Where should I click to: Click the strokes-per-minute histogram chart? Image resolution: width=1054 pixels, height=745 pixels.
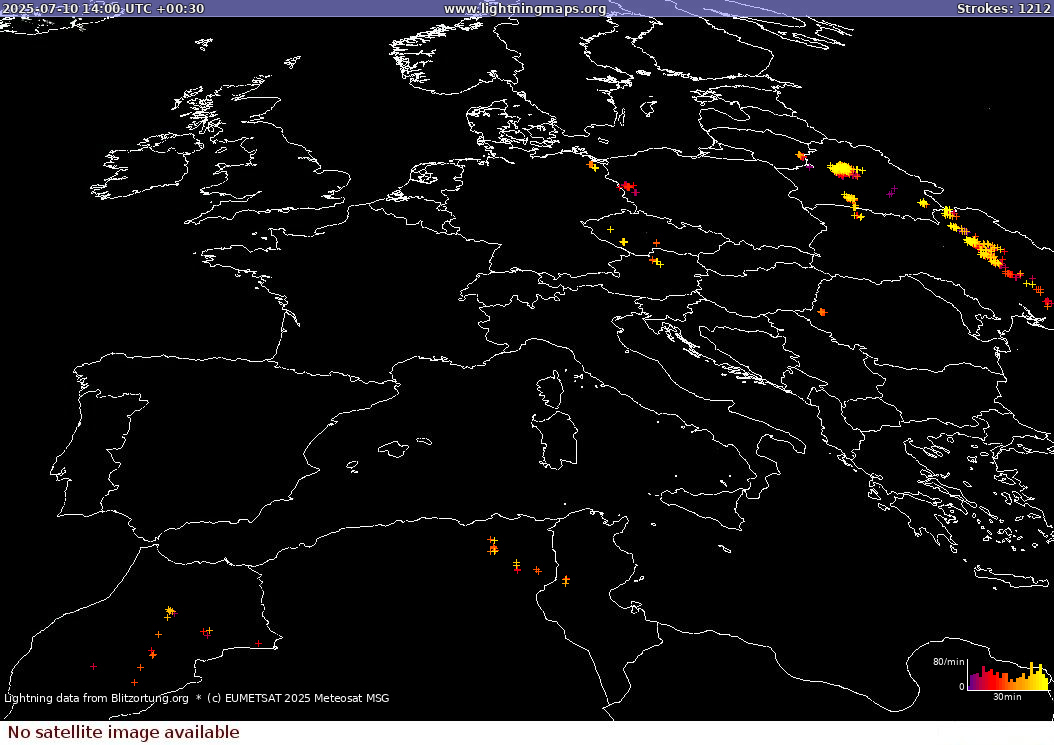(x=1008, y=677)
